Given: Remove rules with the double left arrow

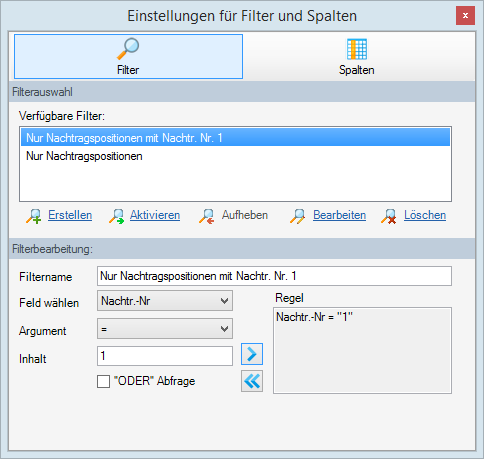Looking at the screenshot, I should point(252,381).
